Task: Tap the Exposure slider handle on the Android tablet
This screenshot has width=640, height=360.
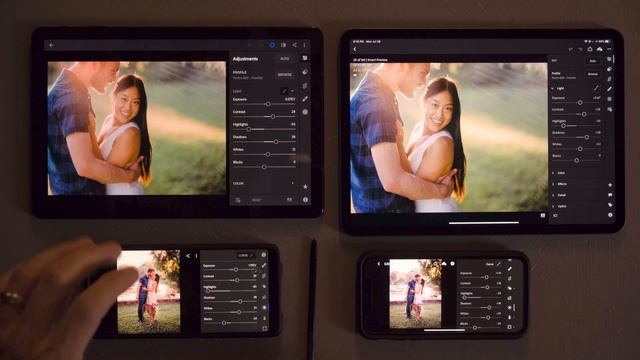Action: tap(268, 104)
